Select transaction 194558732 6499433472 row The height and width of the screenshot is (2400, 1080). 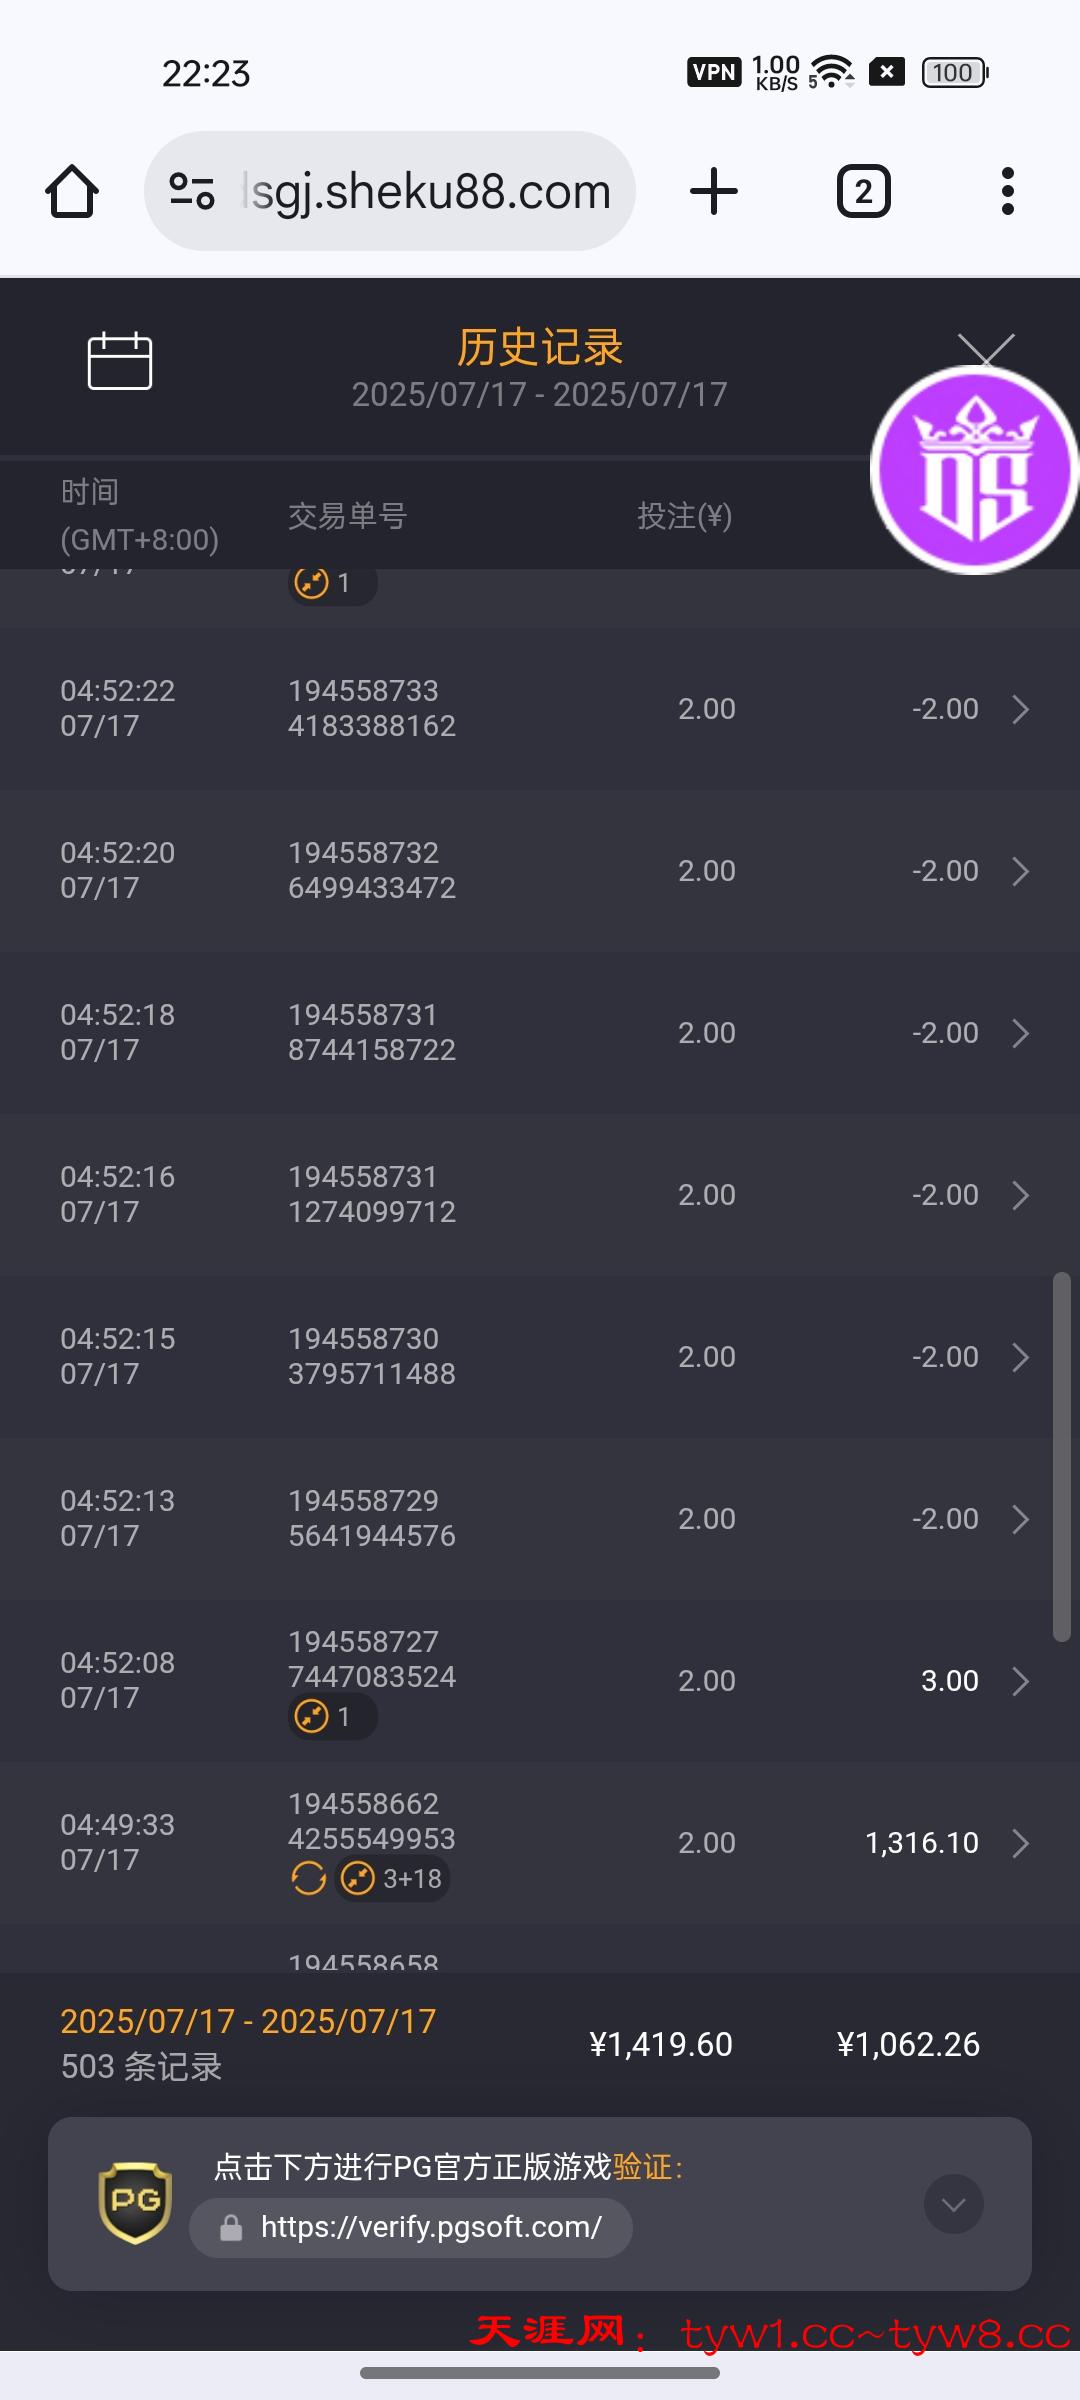pyautogui.click(x=372, y=870)
